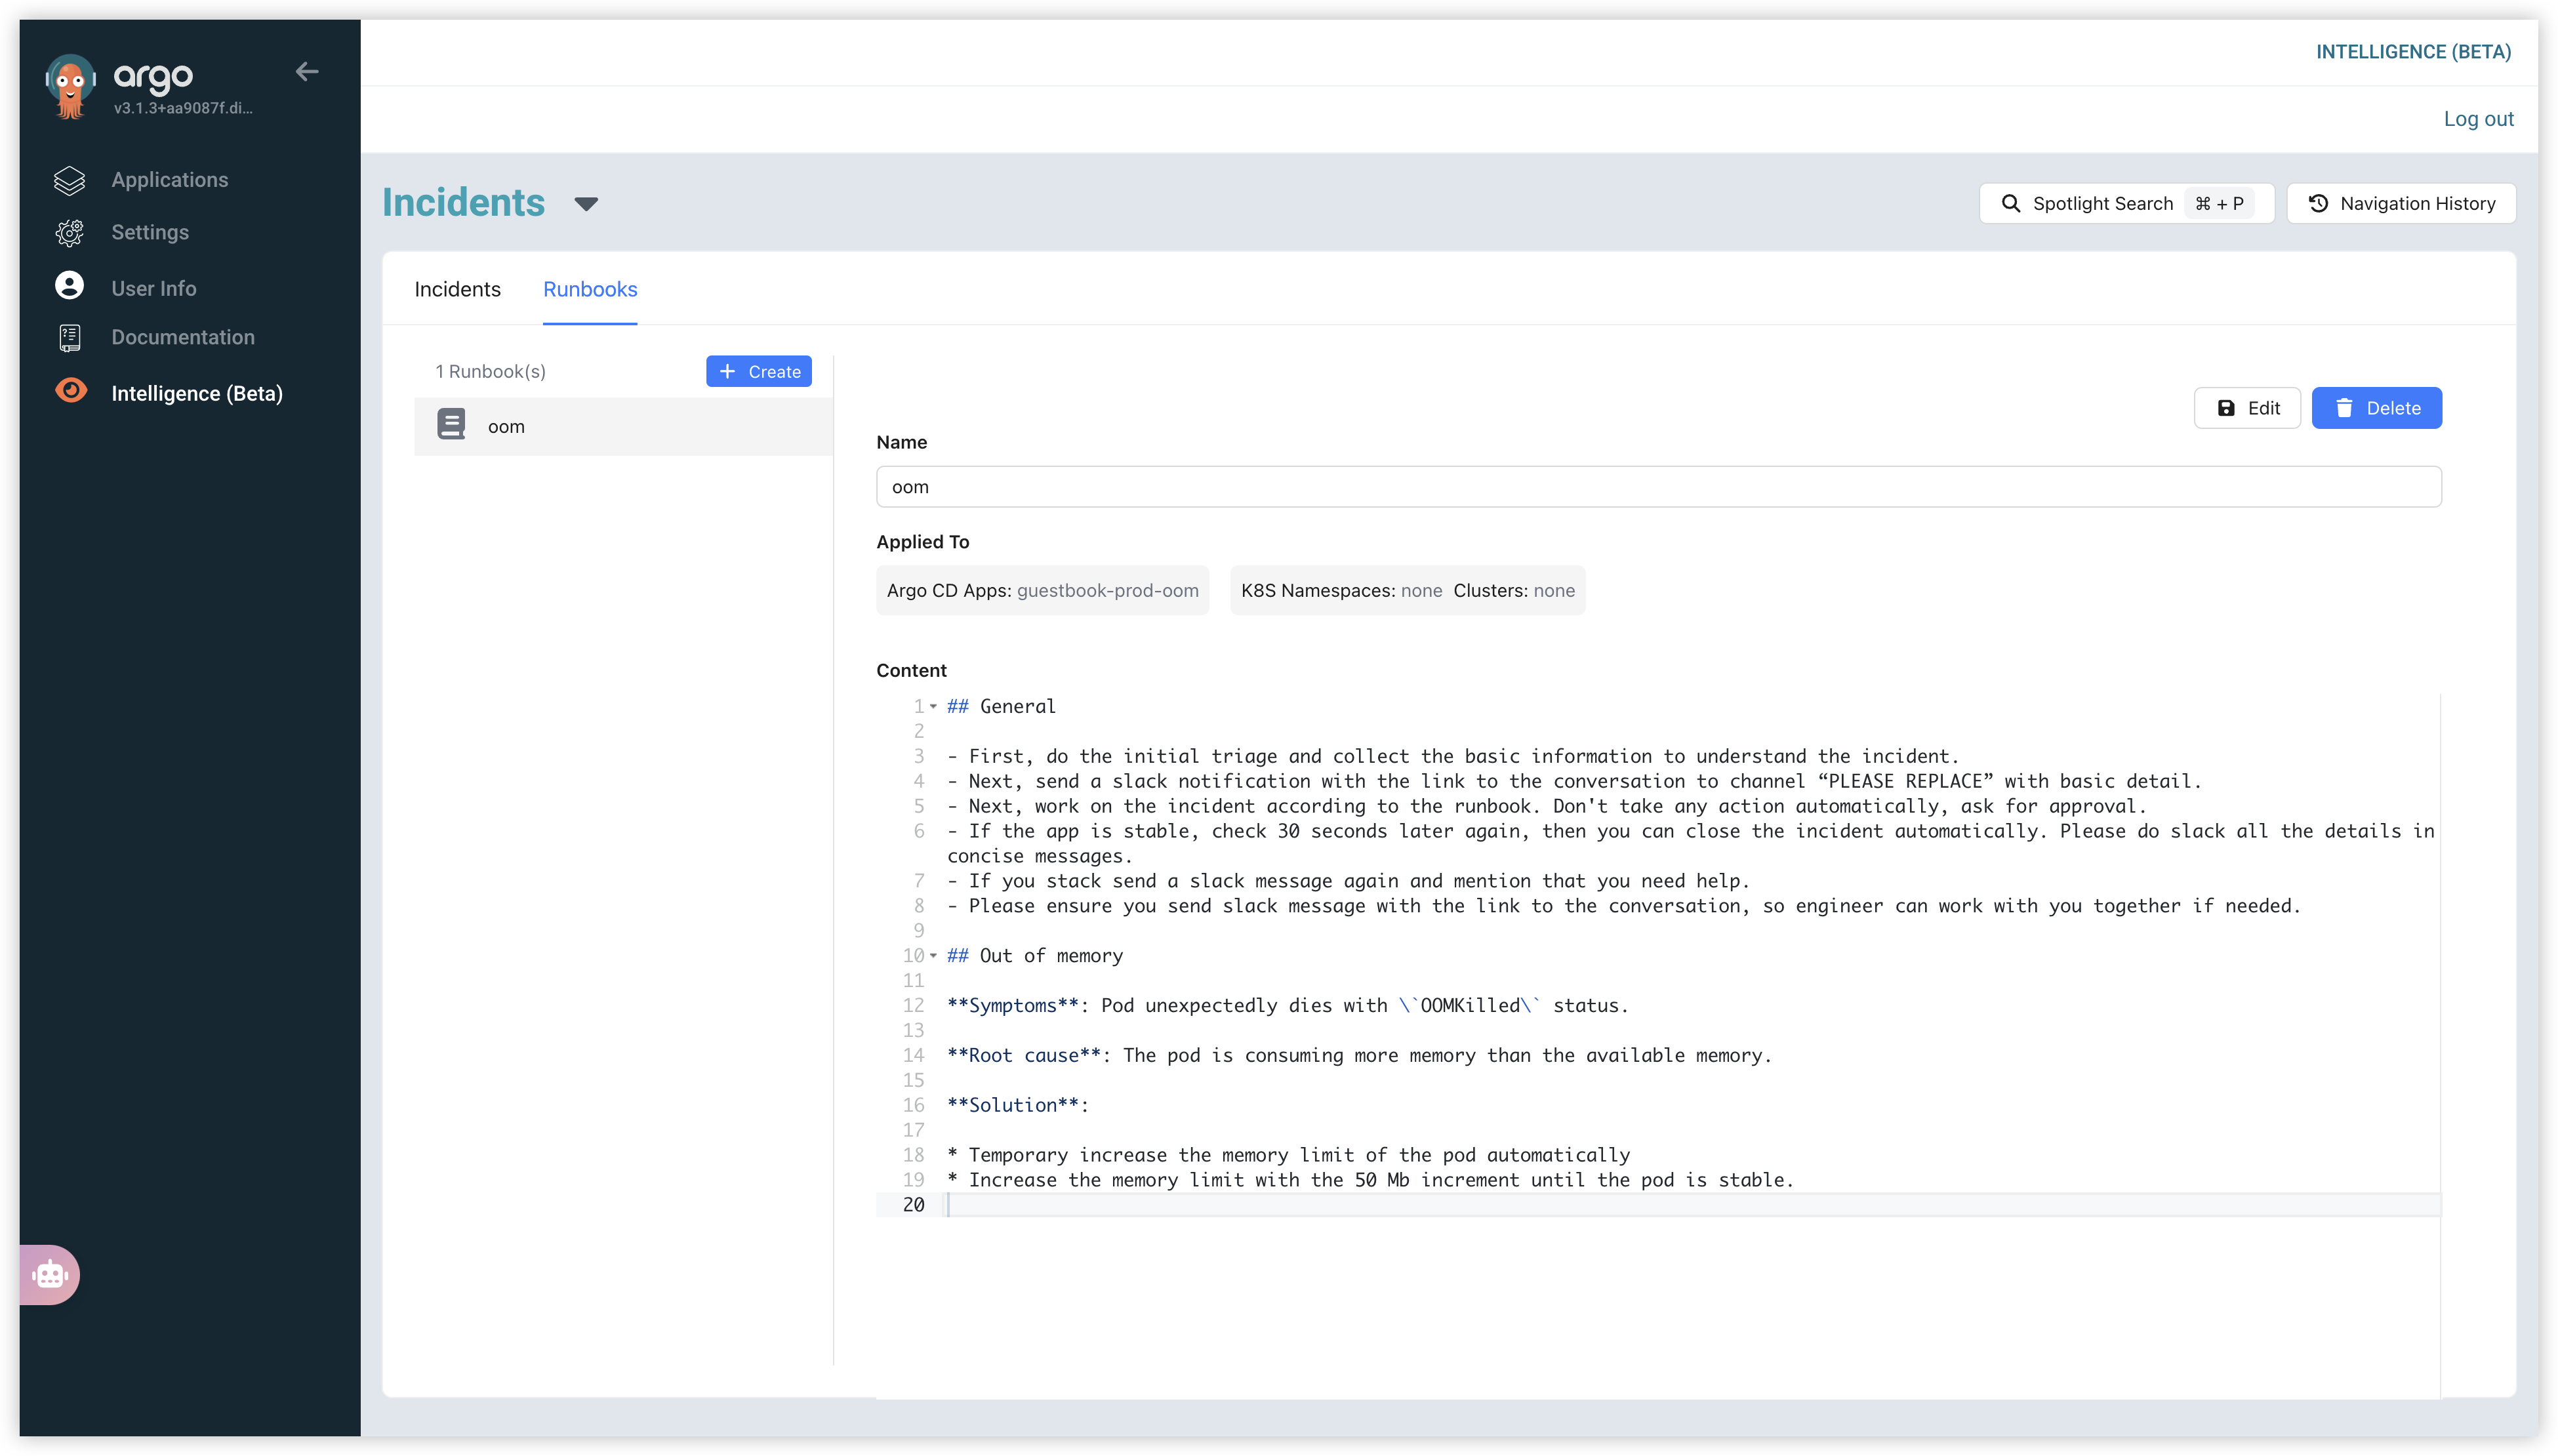Switch to the Incidents tab
This screenshot has height=1456, width=2558.
point(457,289)
